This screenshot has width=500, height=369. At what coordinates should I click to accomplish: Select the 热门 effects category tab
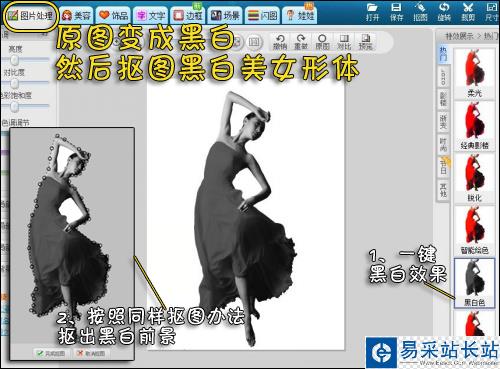click(x=443, y=54)
